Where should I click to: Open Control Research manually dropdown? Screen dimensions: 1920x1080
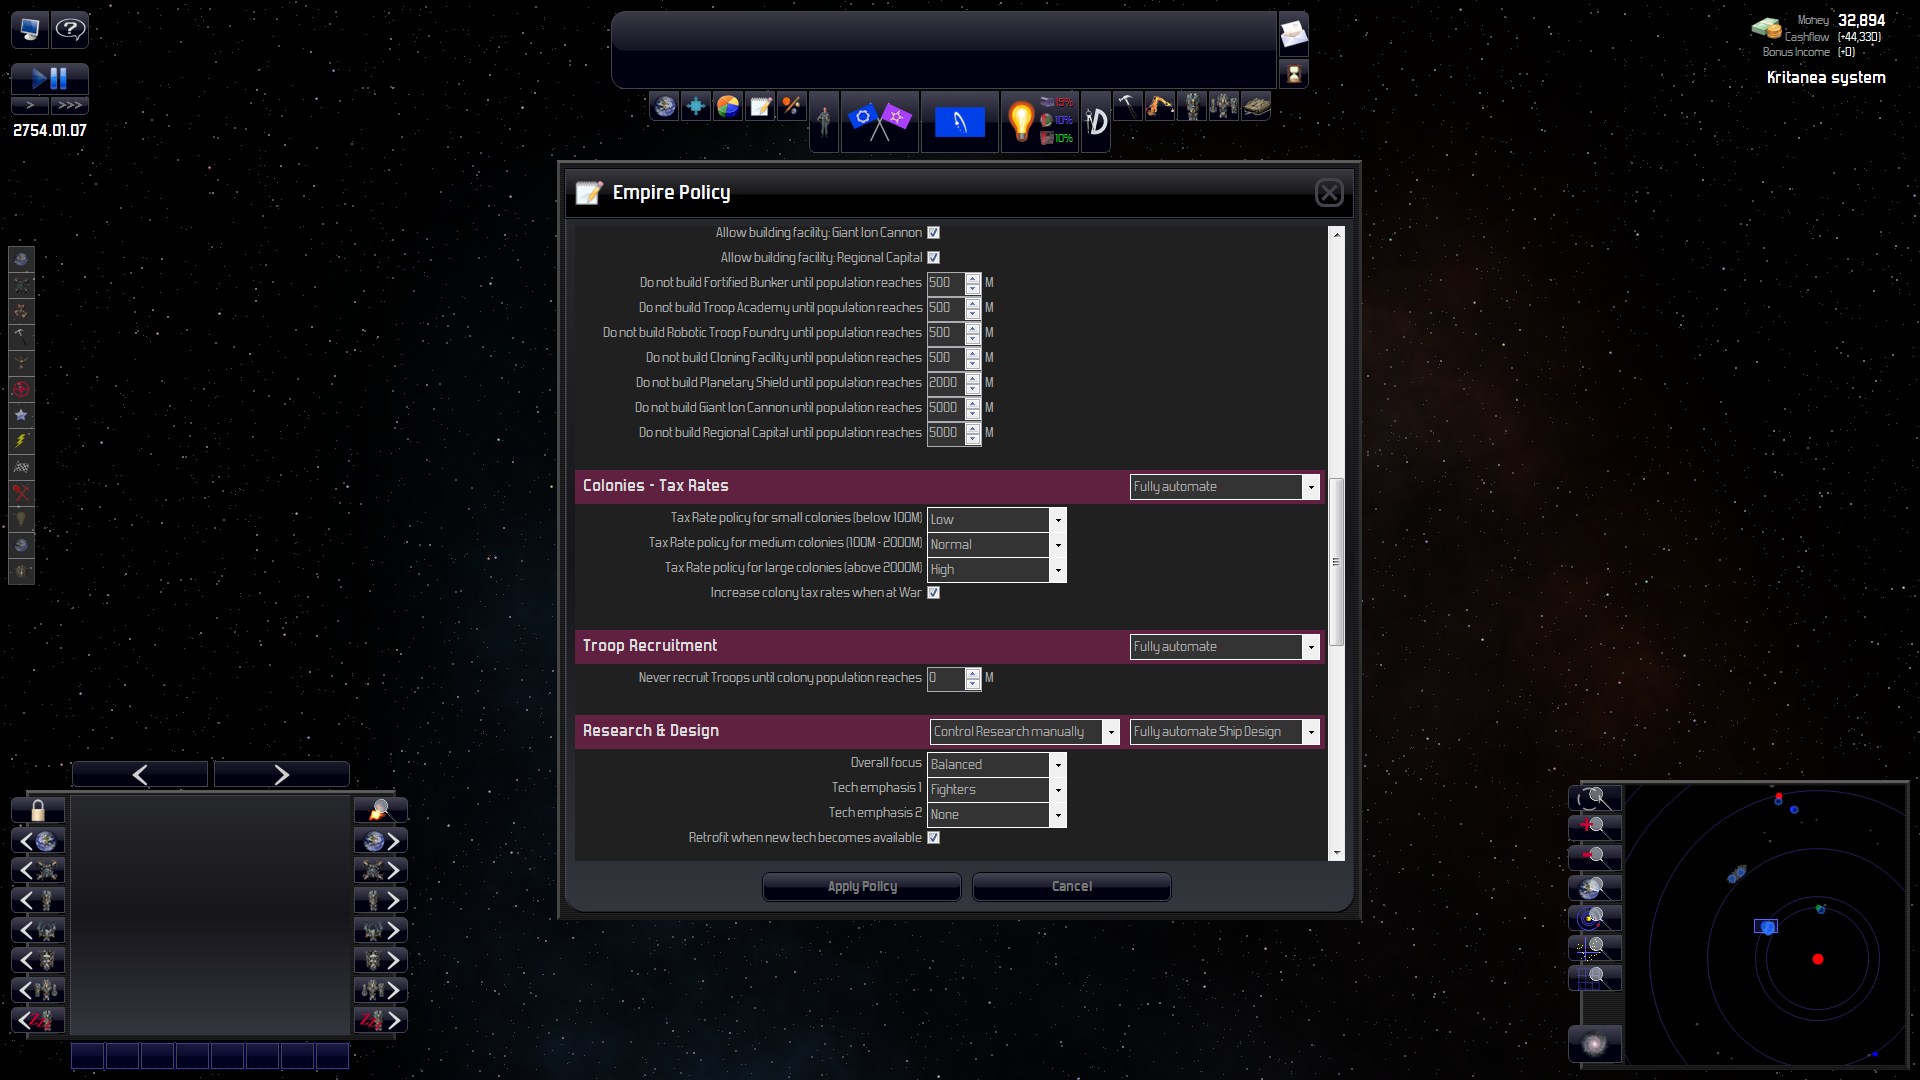point(1024,732)
